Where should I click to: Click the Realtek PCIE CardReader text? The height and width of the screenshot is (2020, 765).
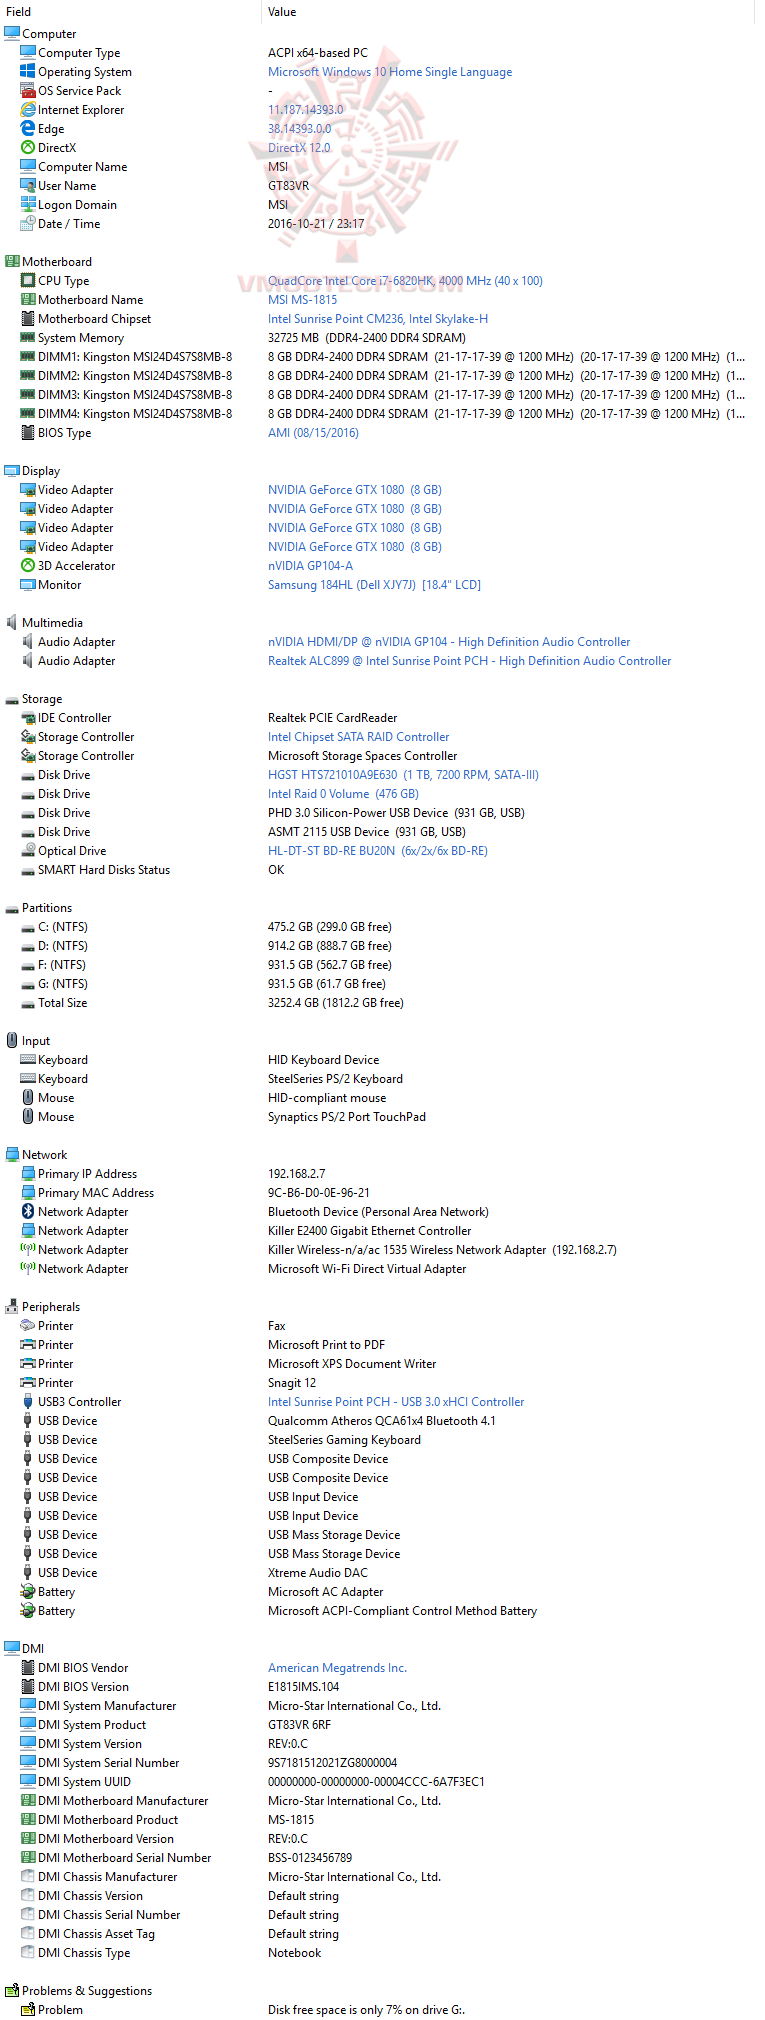(332, 718)
